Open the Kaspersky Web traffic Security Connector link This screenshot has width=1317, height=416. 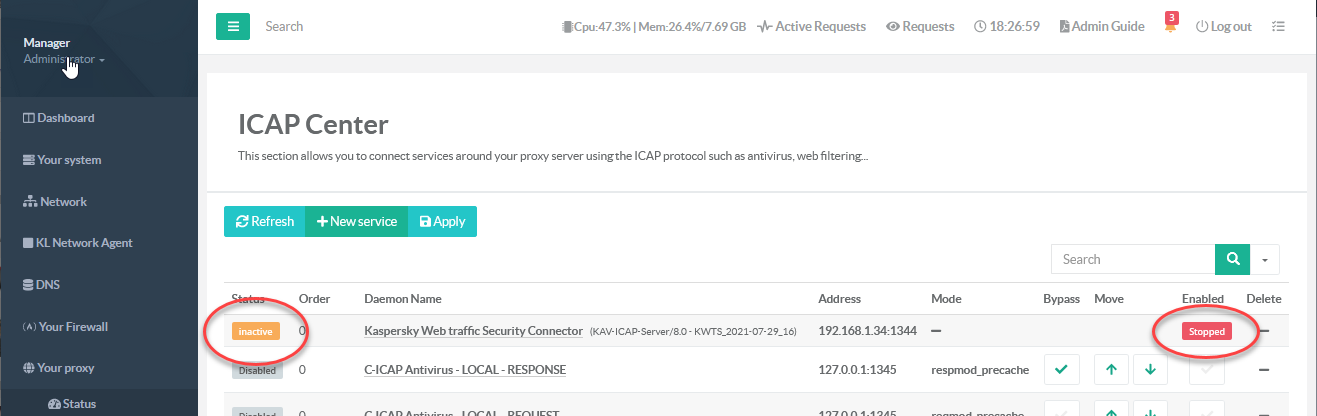click(x=473, y=331)
